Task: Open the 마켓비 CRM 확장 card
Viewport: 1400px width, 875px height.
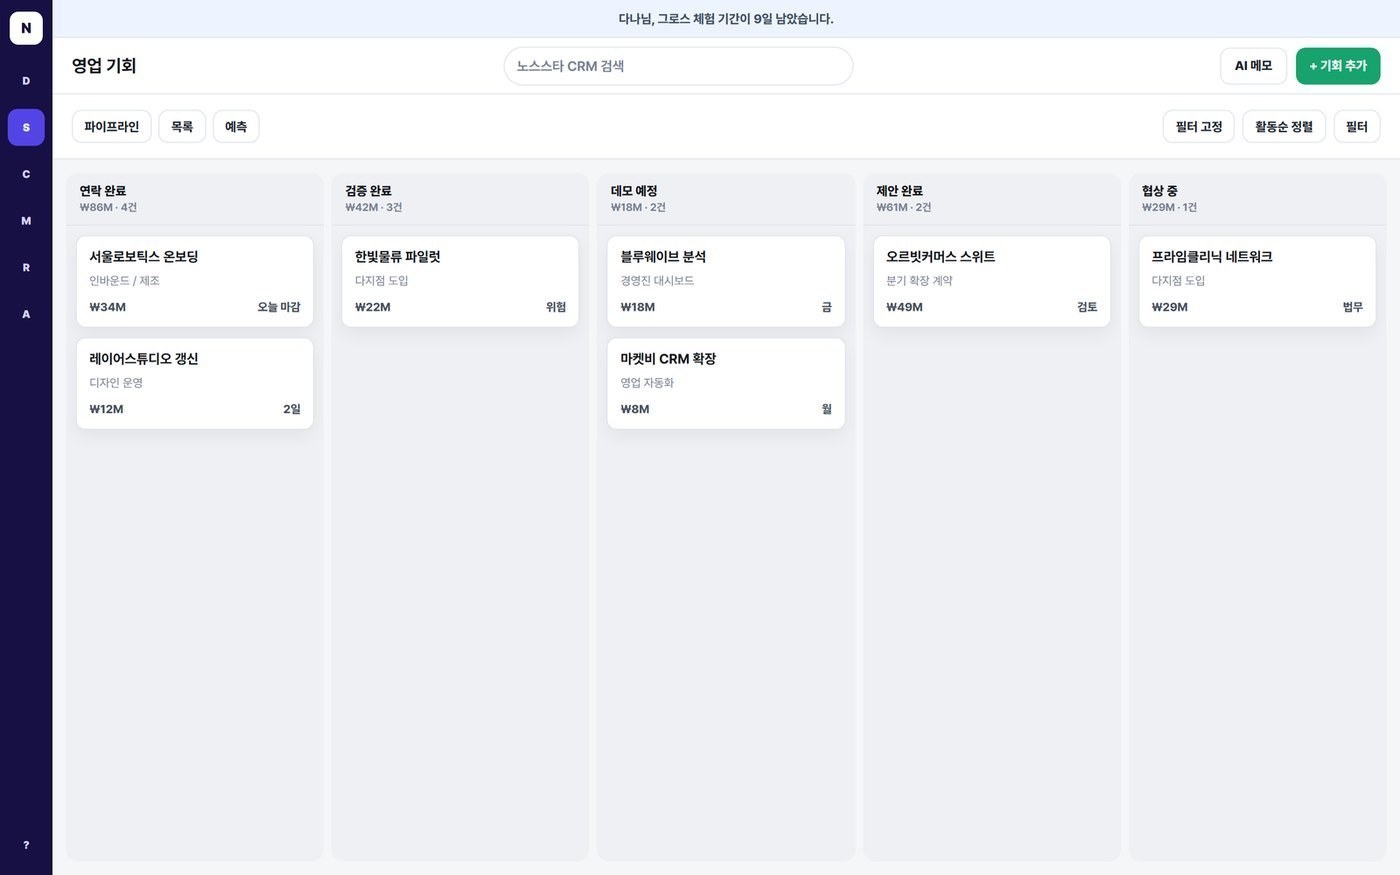Action: pyautogui.click(x=726, y=384)
